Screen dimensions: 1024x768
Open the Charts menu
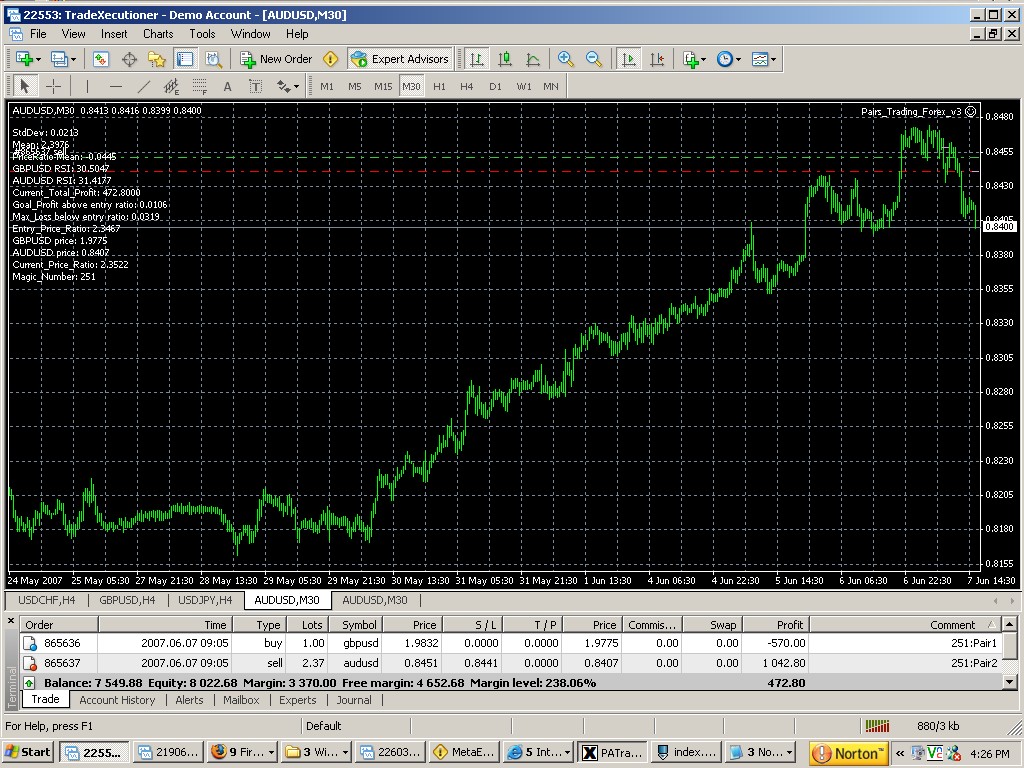coord(158,34)
